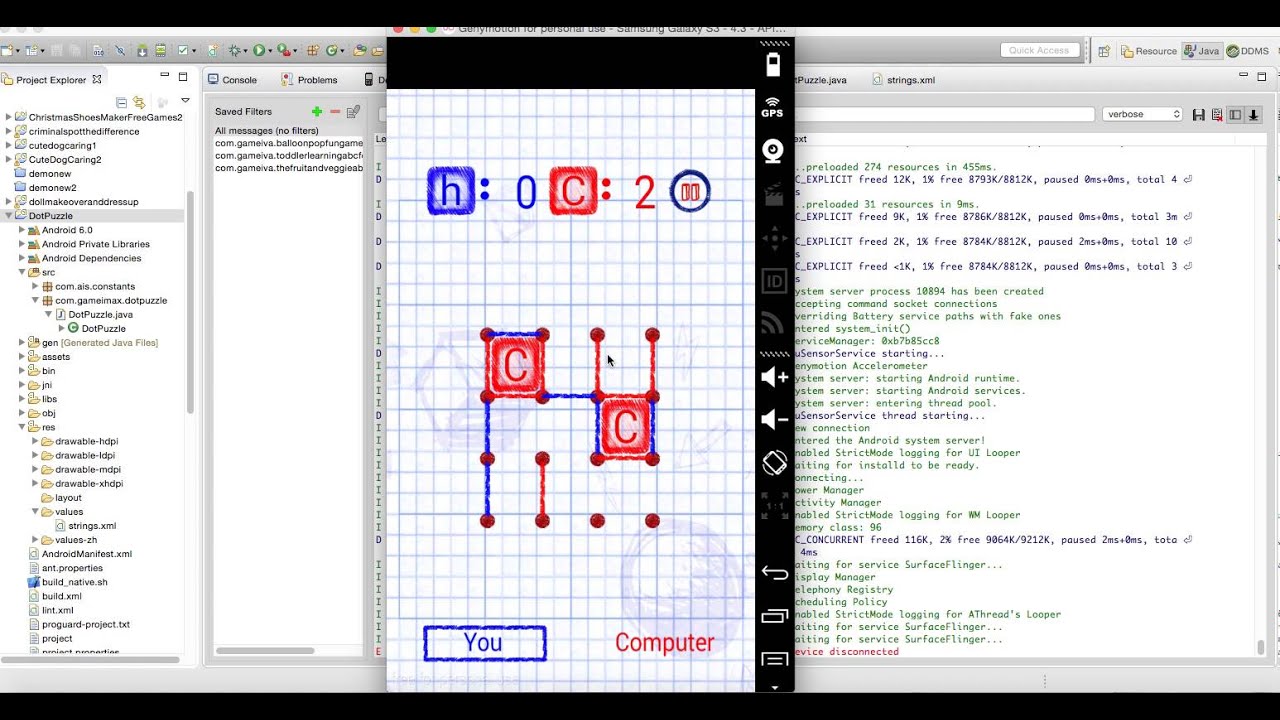Click the DotPuzzle.java editor tab
Viewport: 1280px width, 720px height.
(x=821, y=80)
